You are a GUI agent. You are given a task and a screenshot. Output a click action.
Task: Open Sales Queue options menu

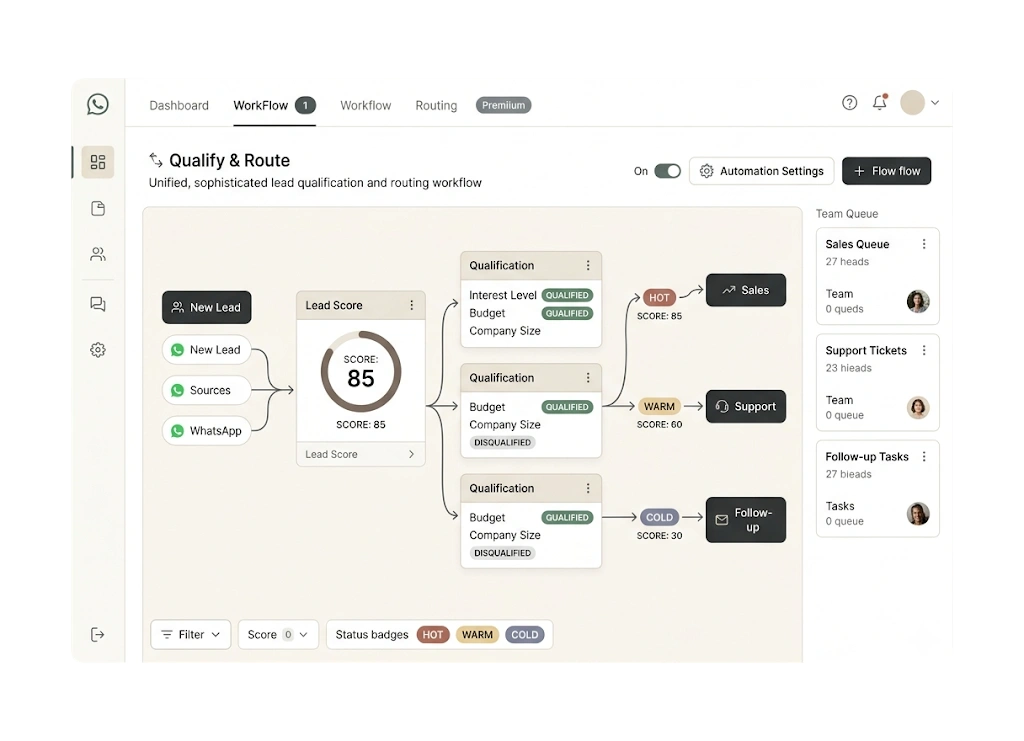pos(923,244)
